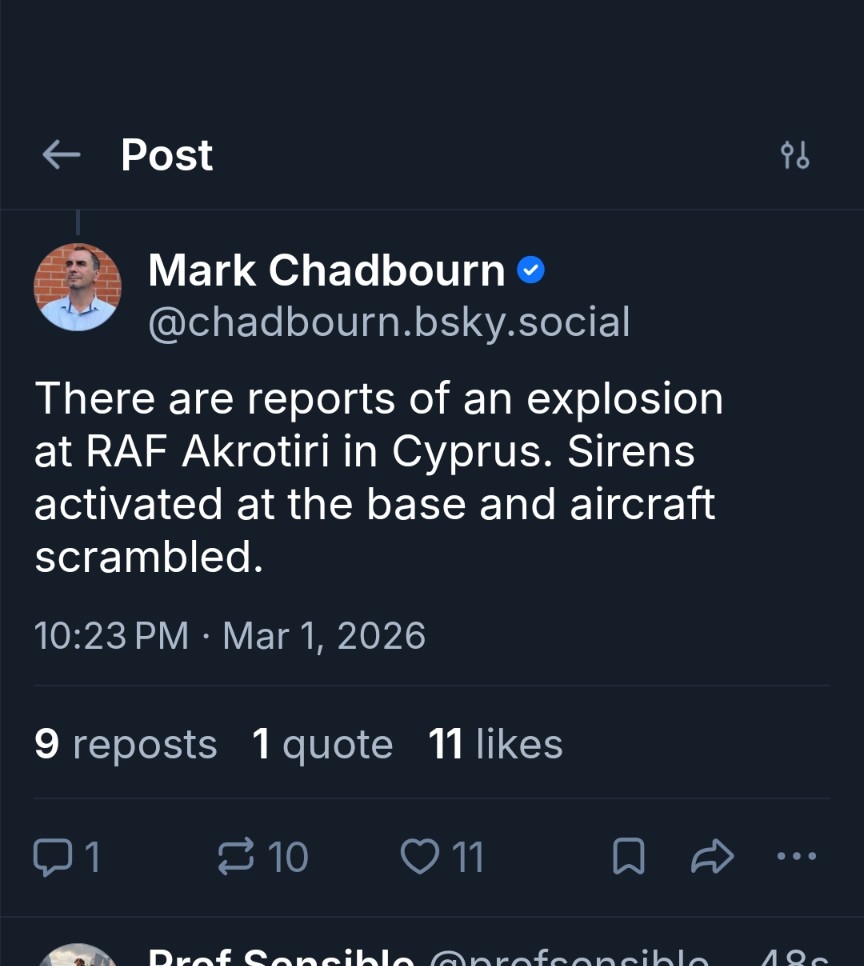Screen dimensions: 864x966
Task: Go back using the left arrow
Action: (61, 155)
